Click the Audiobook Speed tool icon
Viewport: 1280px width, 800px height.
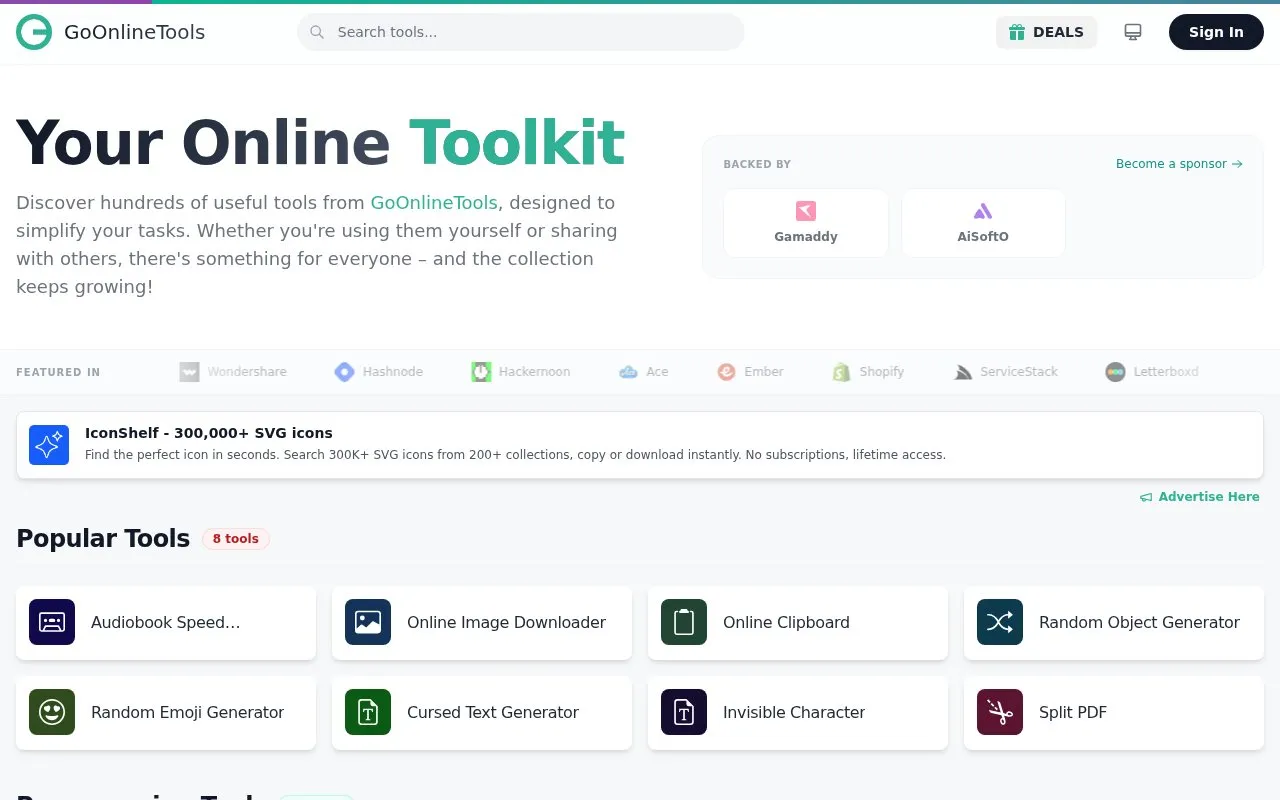click(52, 622)
